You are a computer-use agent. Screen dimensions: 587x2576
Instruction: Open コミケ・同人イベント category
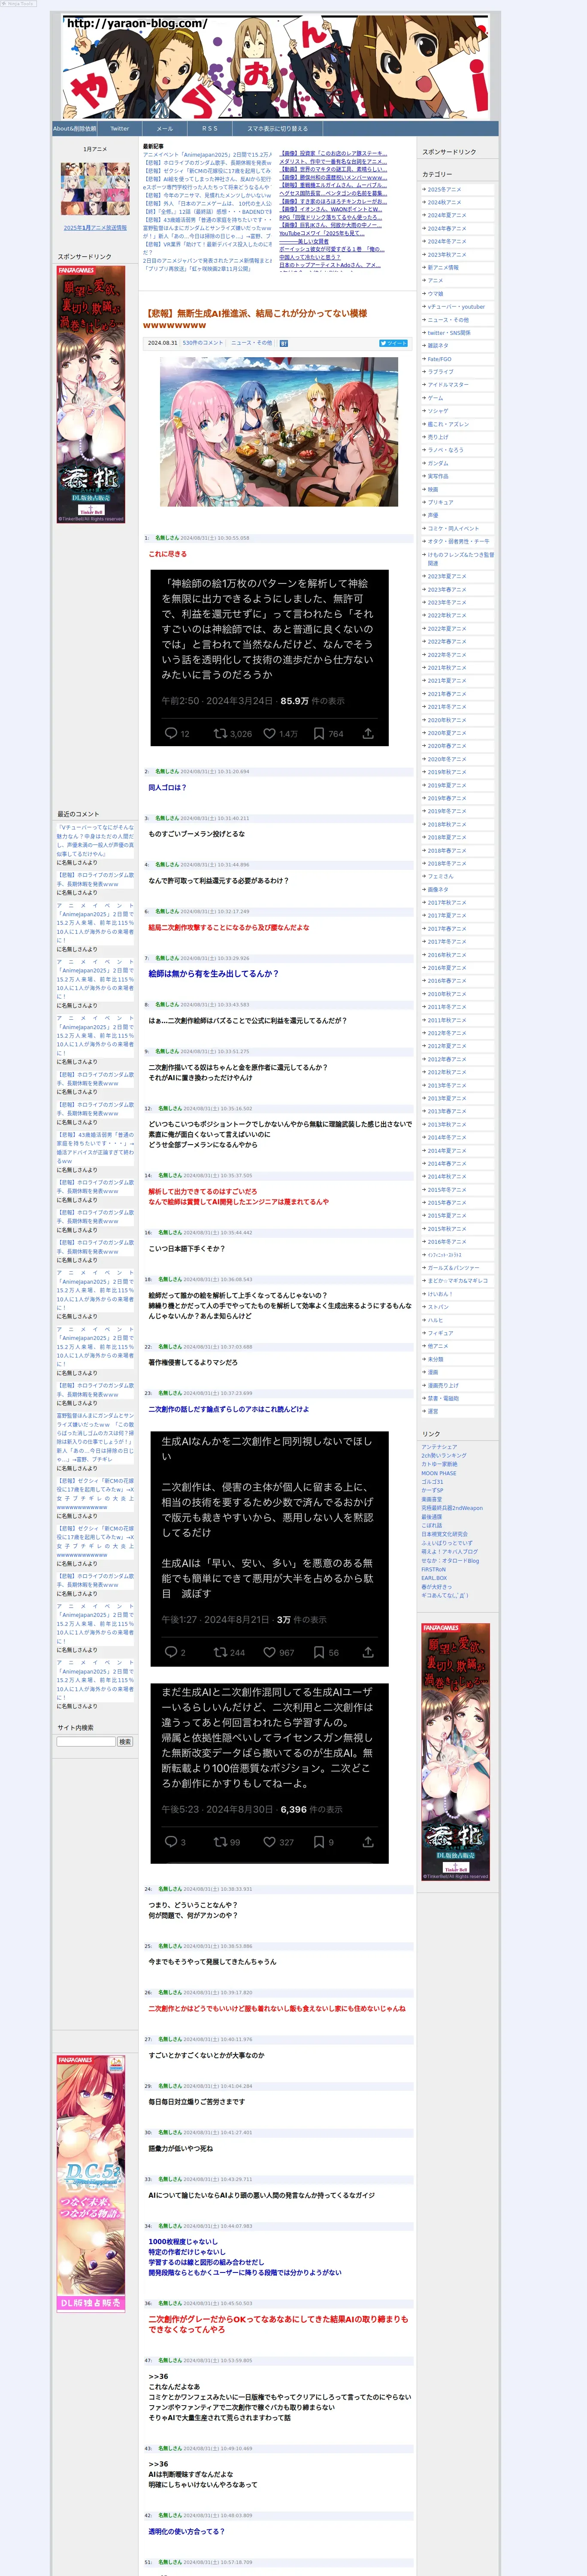pyautogui.click(x=453, y=529)
